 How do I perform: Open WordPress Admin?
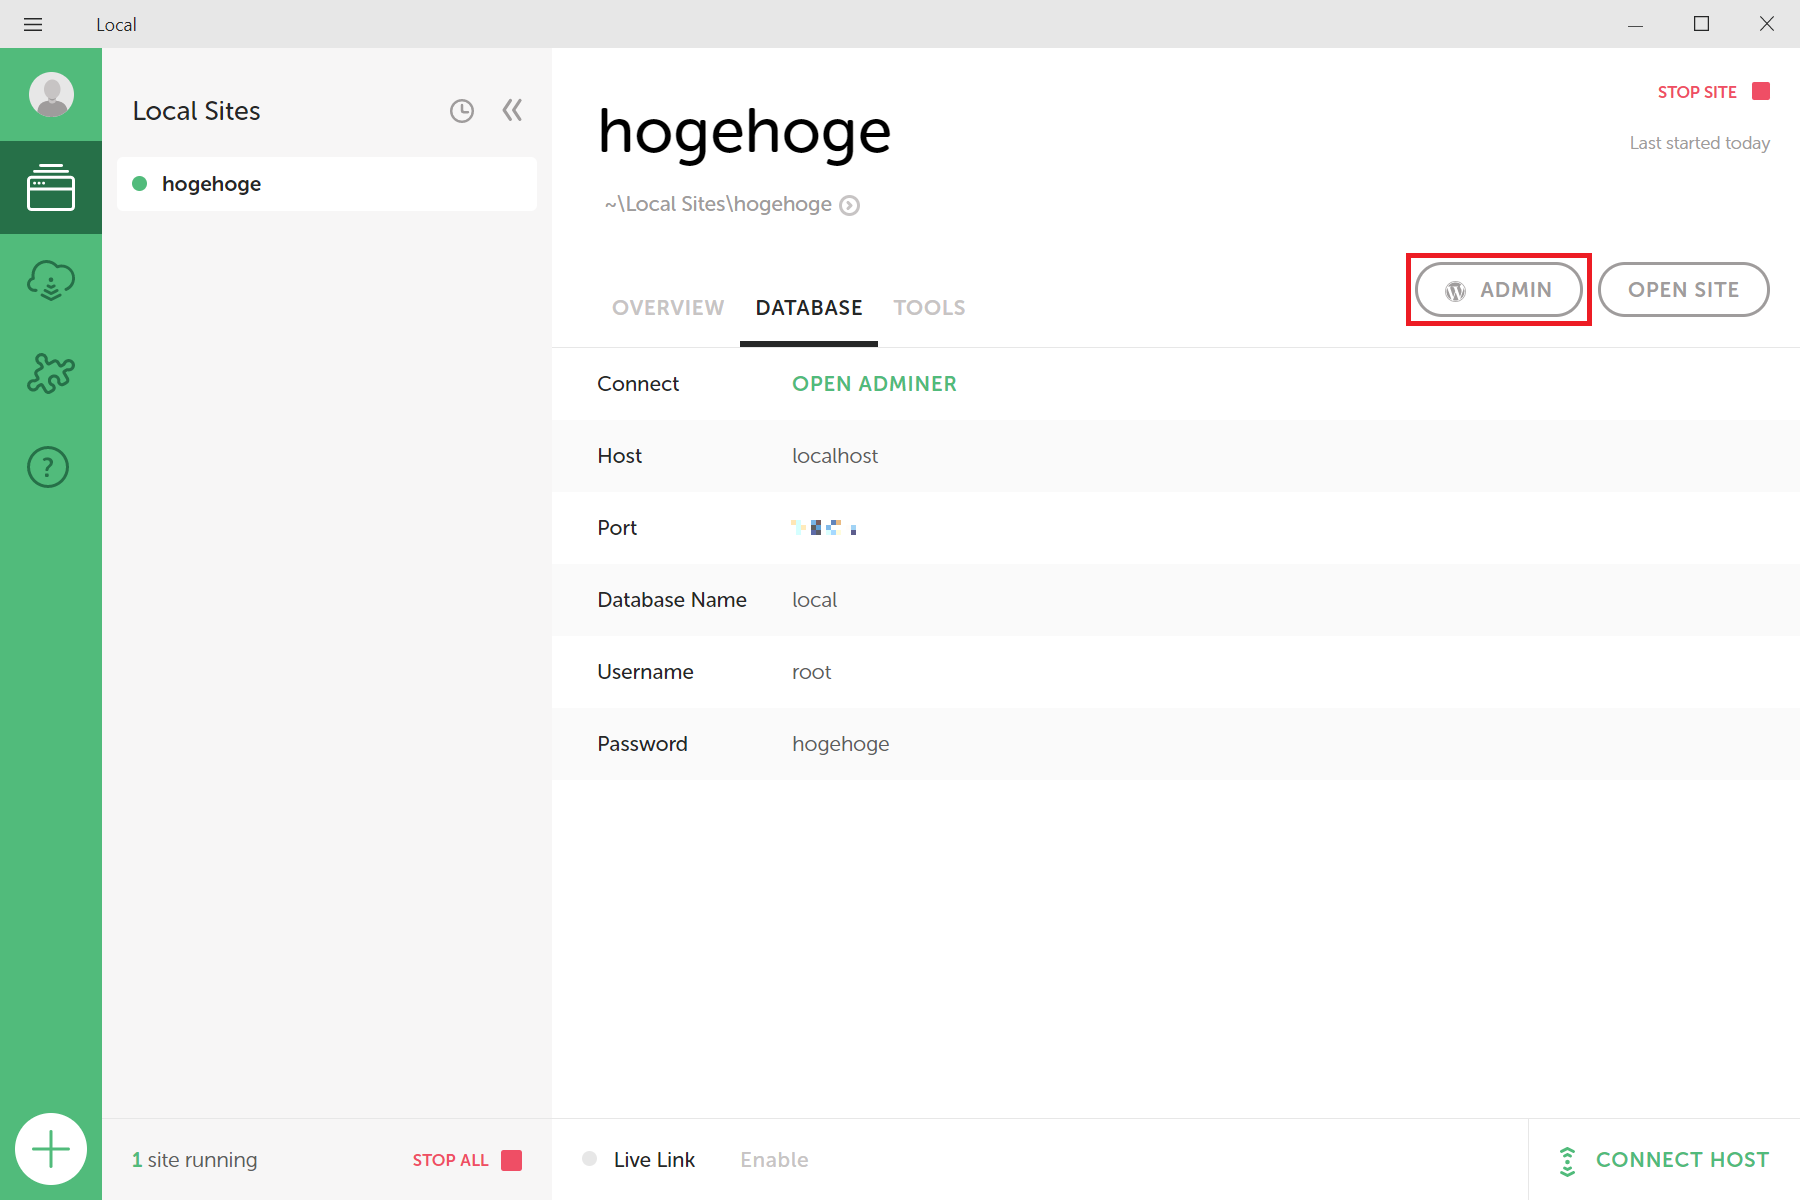pos(1498,290)
